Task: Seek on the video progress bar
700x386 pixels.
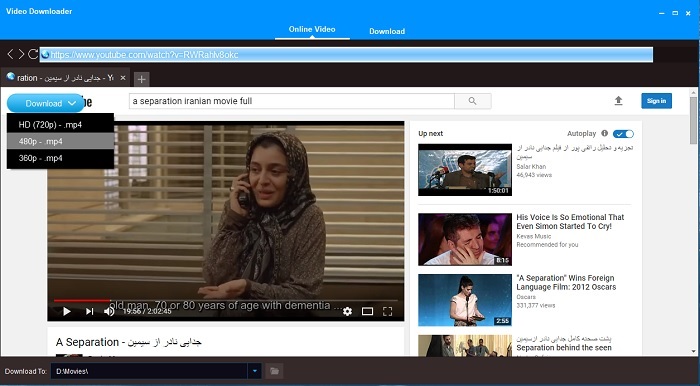Action: pyautogui.click(x=225, y=301)
